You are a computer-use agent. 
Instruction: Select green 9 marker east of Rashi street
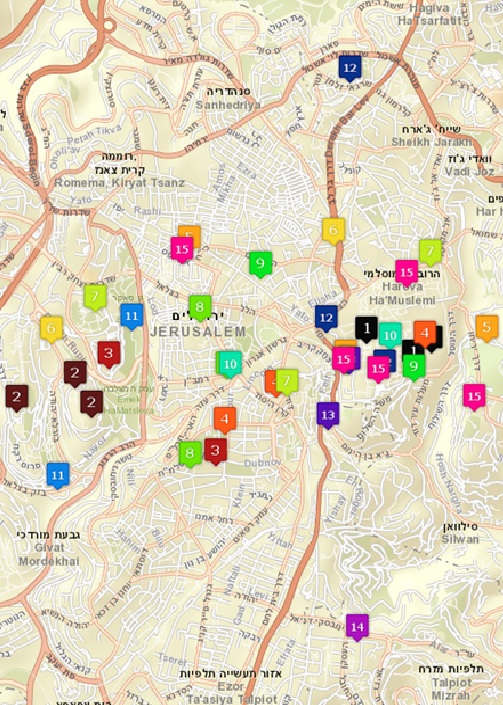click(x=261, y=264)
